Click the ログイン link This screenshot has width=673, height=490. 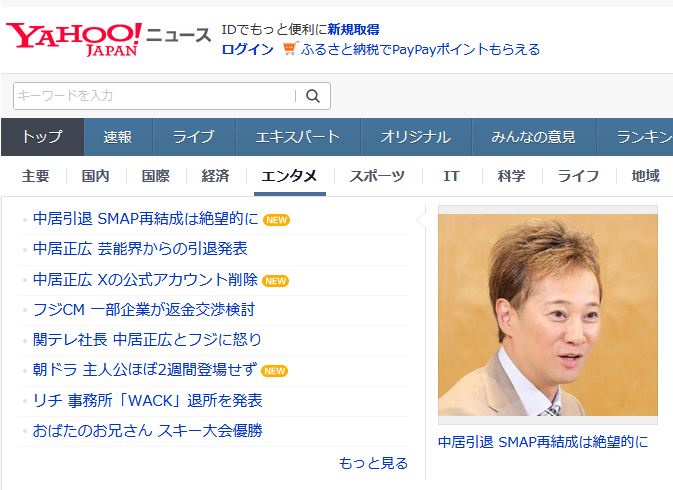click(247, 49)
